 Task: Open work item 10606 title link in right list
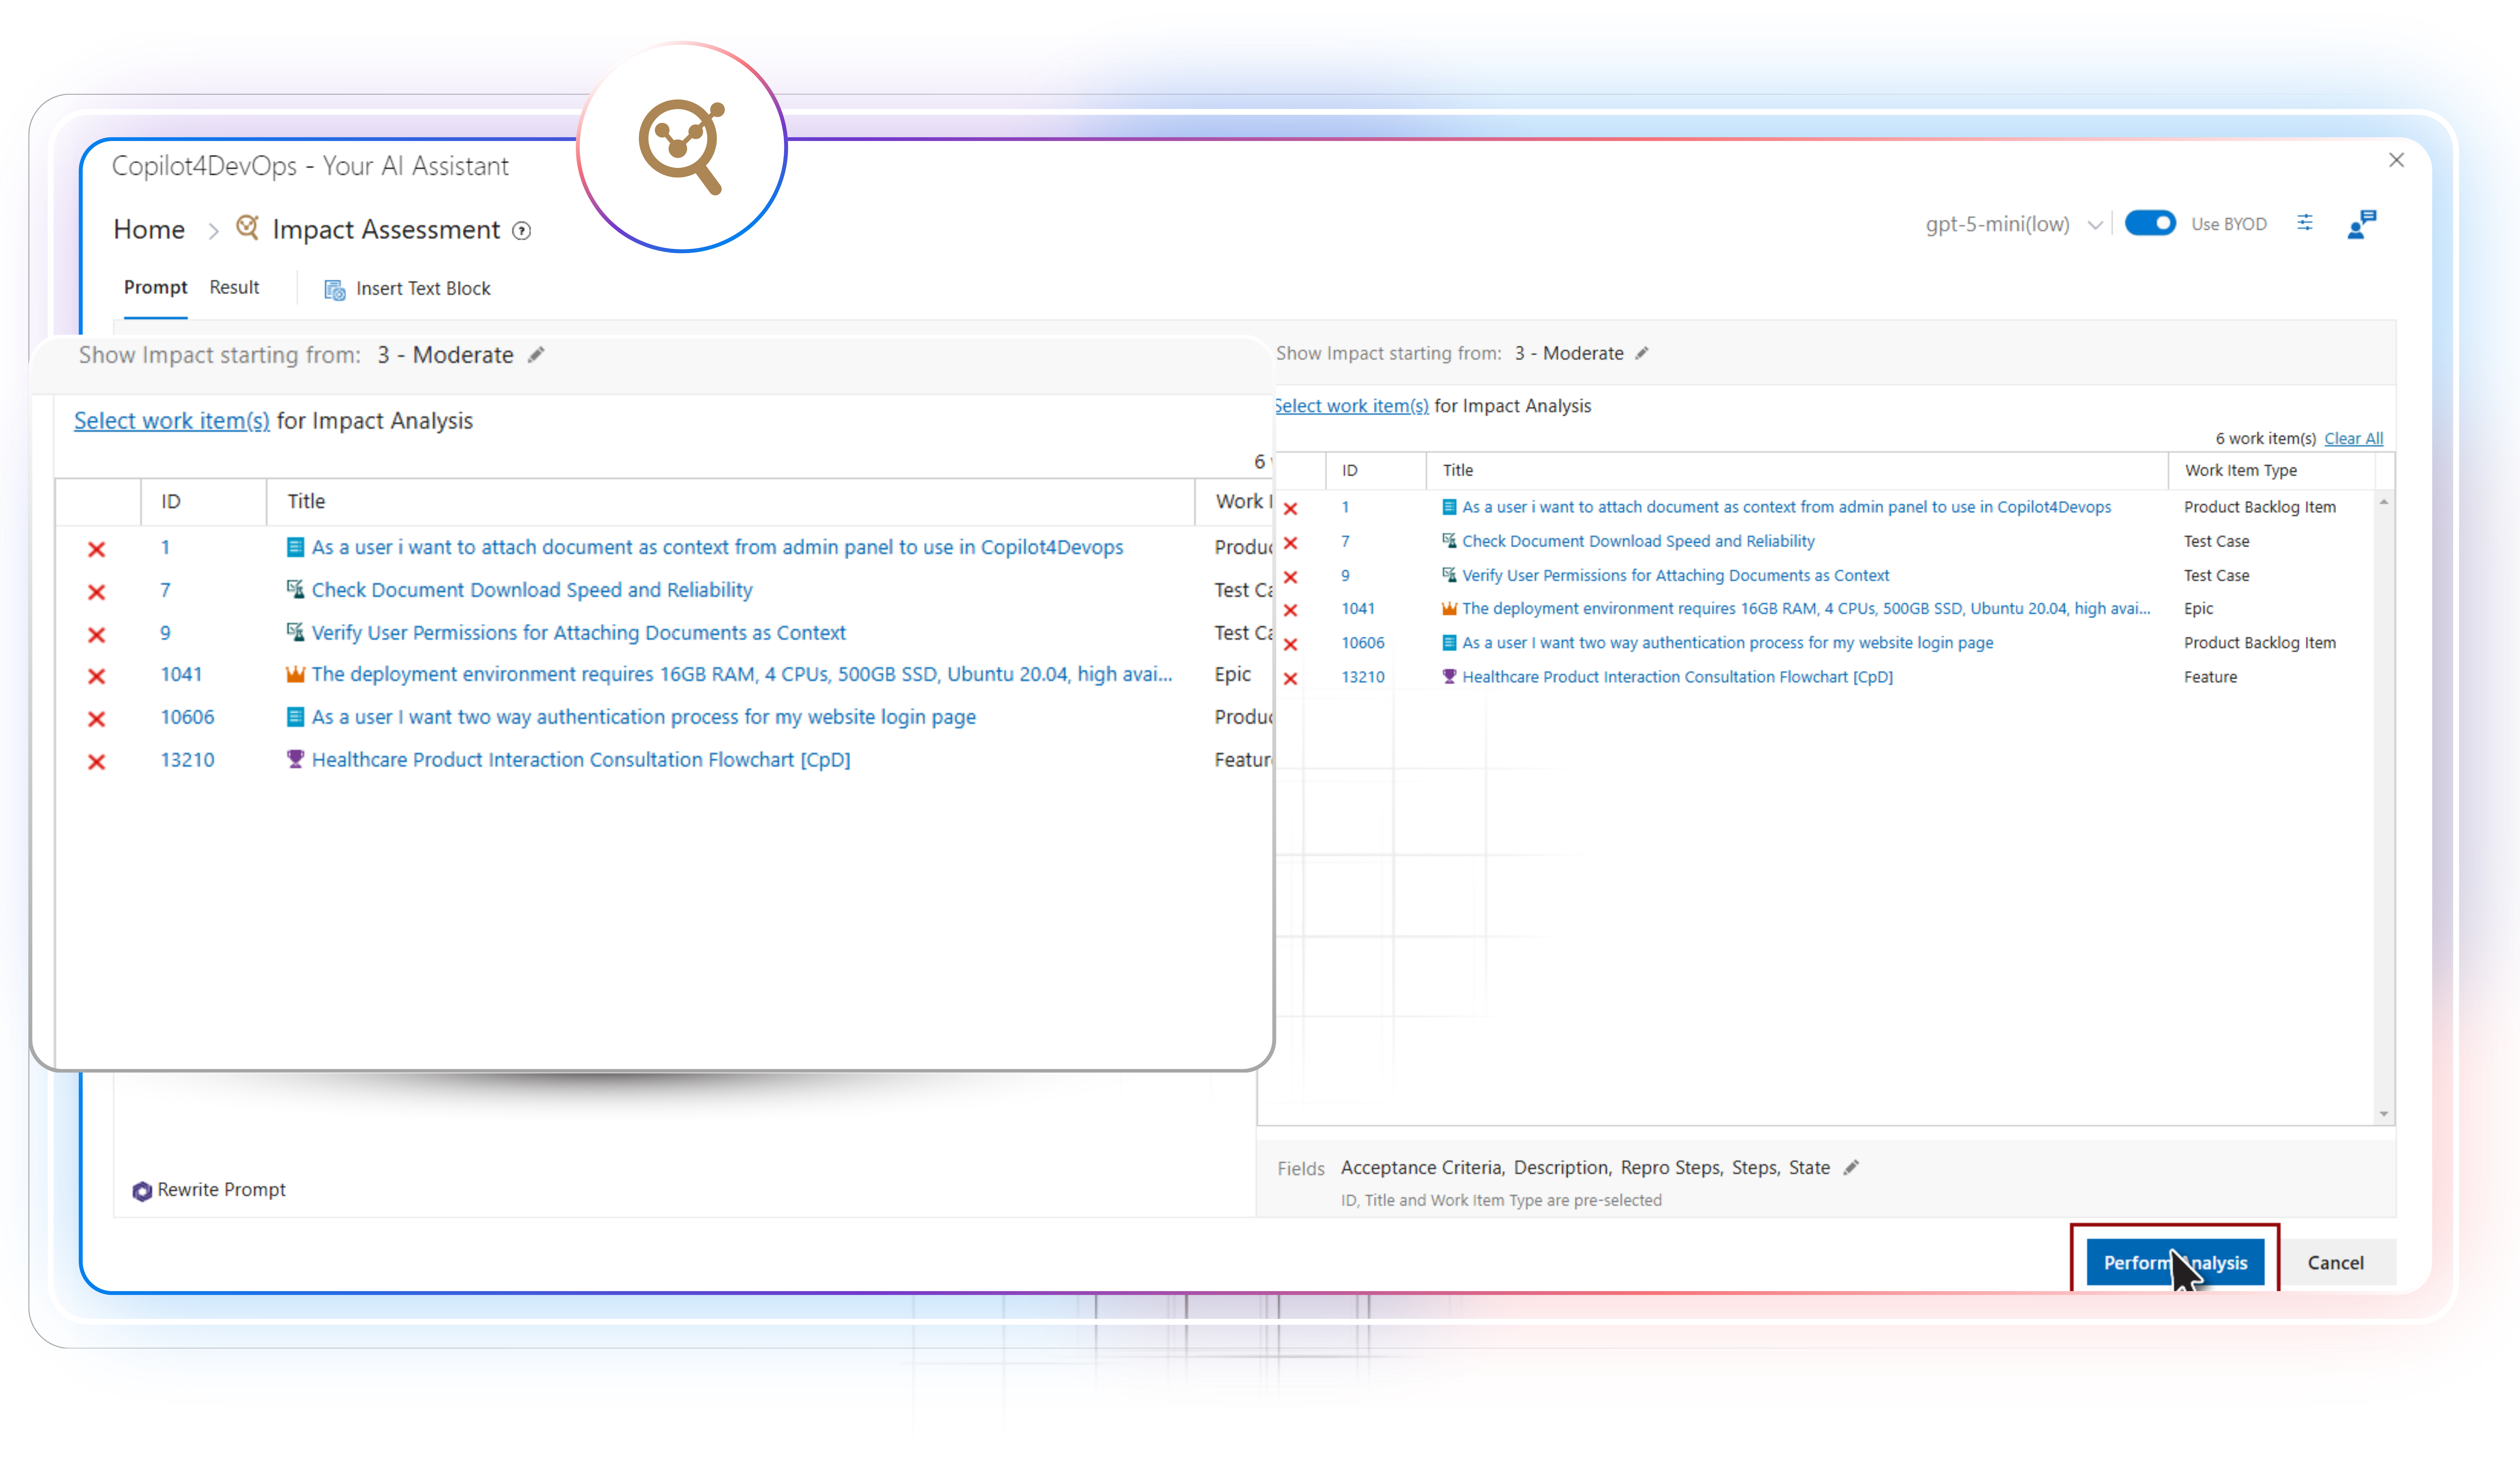point(1727,643)
